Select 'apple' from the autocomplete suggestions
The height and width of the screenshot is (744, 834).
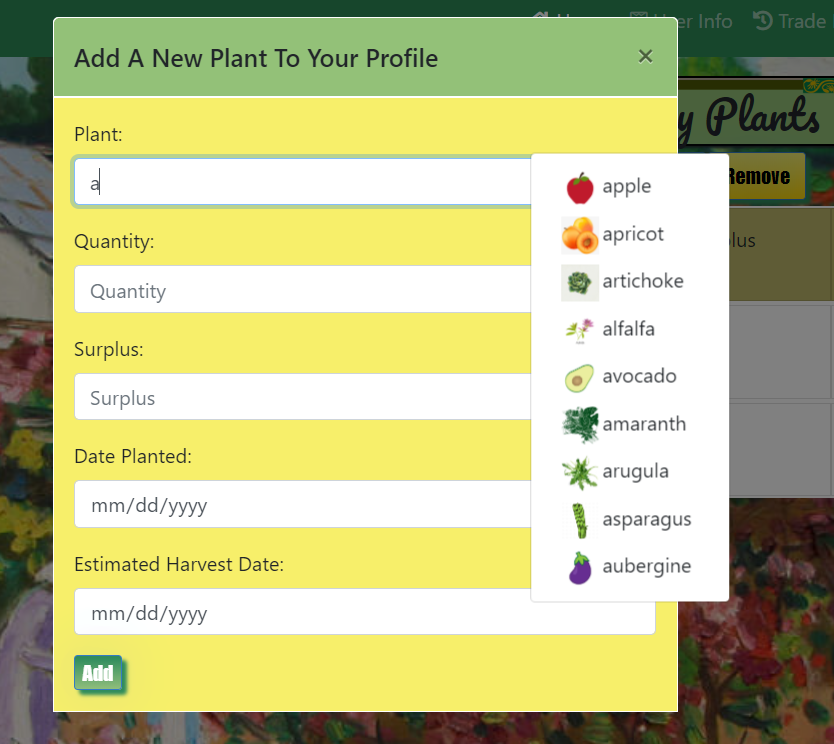tap(627, 187)
